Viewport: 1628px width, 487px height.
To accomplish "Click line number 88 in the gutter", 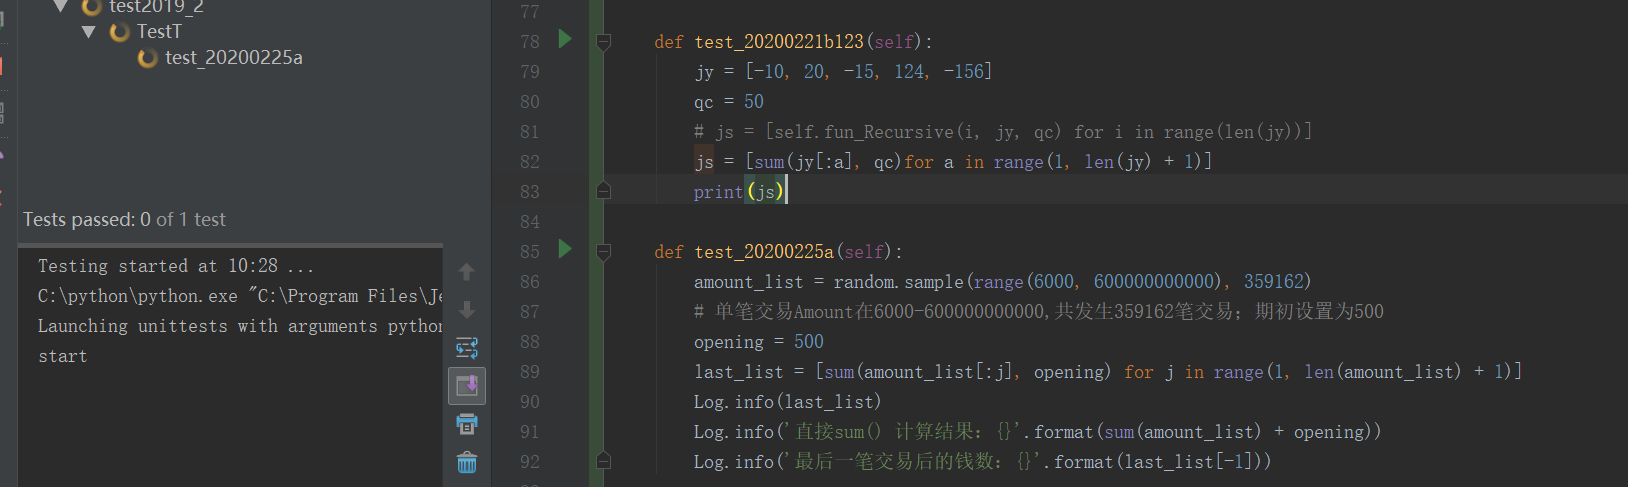I will (x=530, y=342).
